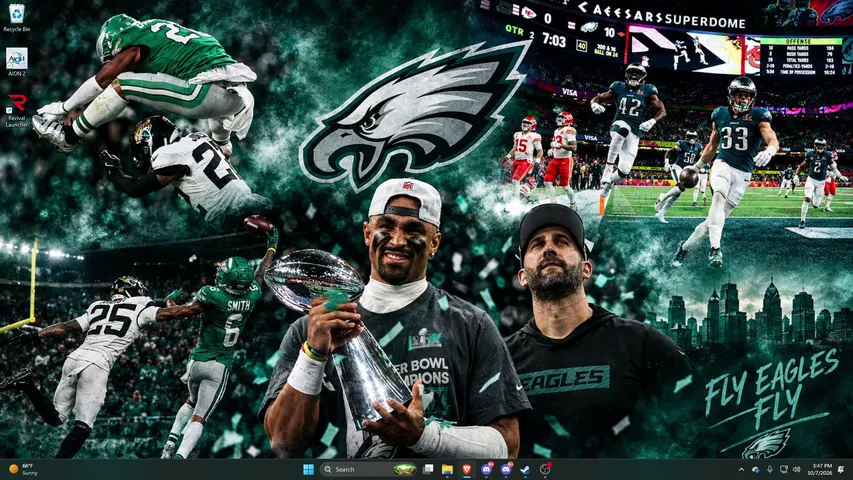Open the circular app with red dot badge
The height and width of the screenshot is (480, 853).
click(545, 469)
